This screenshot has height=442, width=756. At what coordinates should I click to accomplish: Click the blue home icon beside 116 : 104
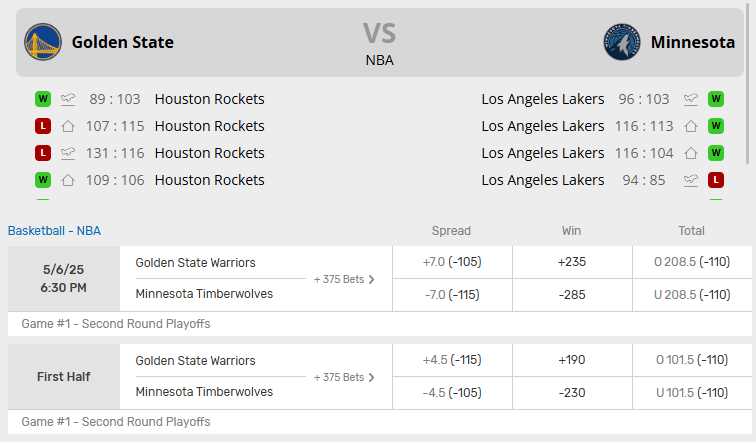[x=690, y=153]
